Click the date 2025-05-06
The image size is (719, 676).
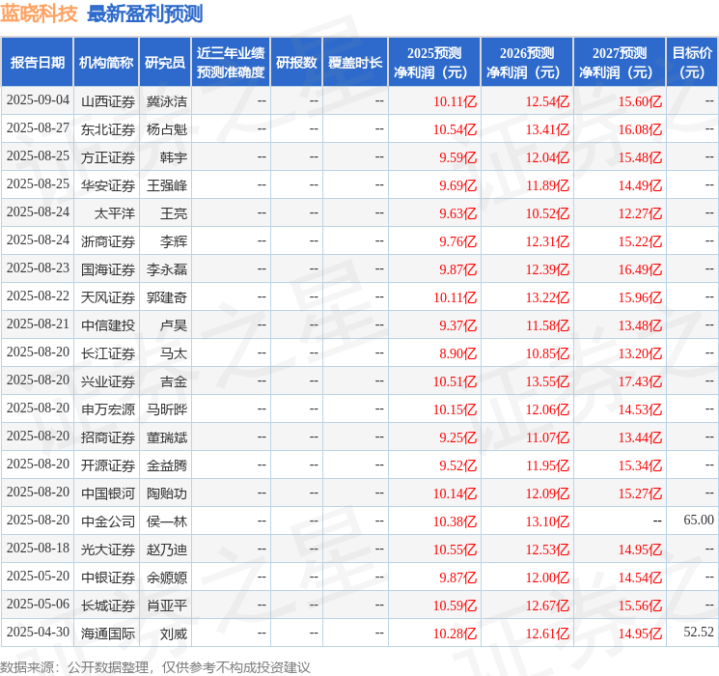pos(38,604)
